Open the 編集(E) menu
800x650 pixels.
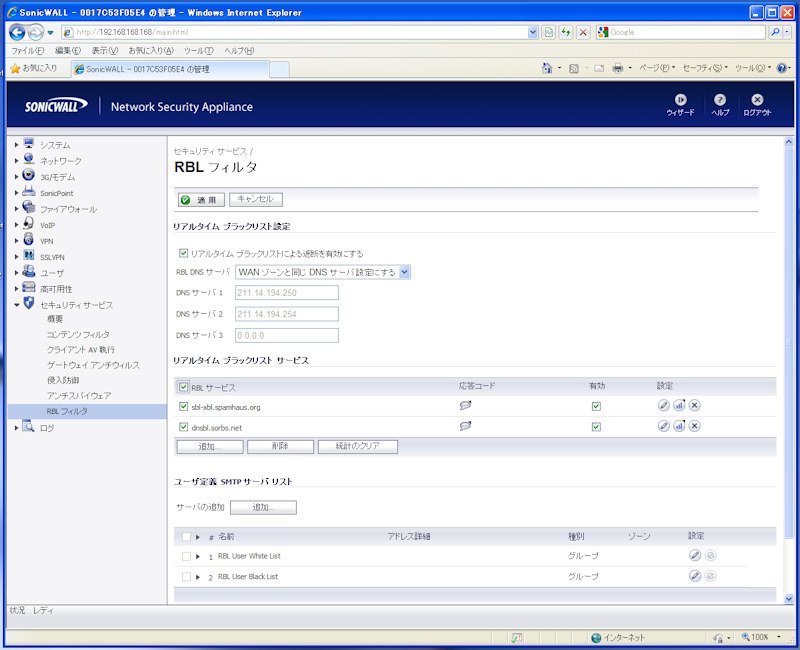coord(68,51)
